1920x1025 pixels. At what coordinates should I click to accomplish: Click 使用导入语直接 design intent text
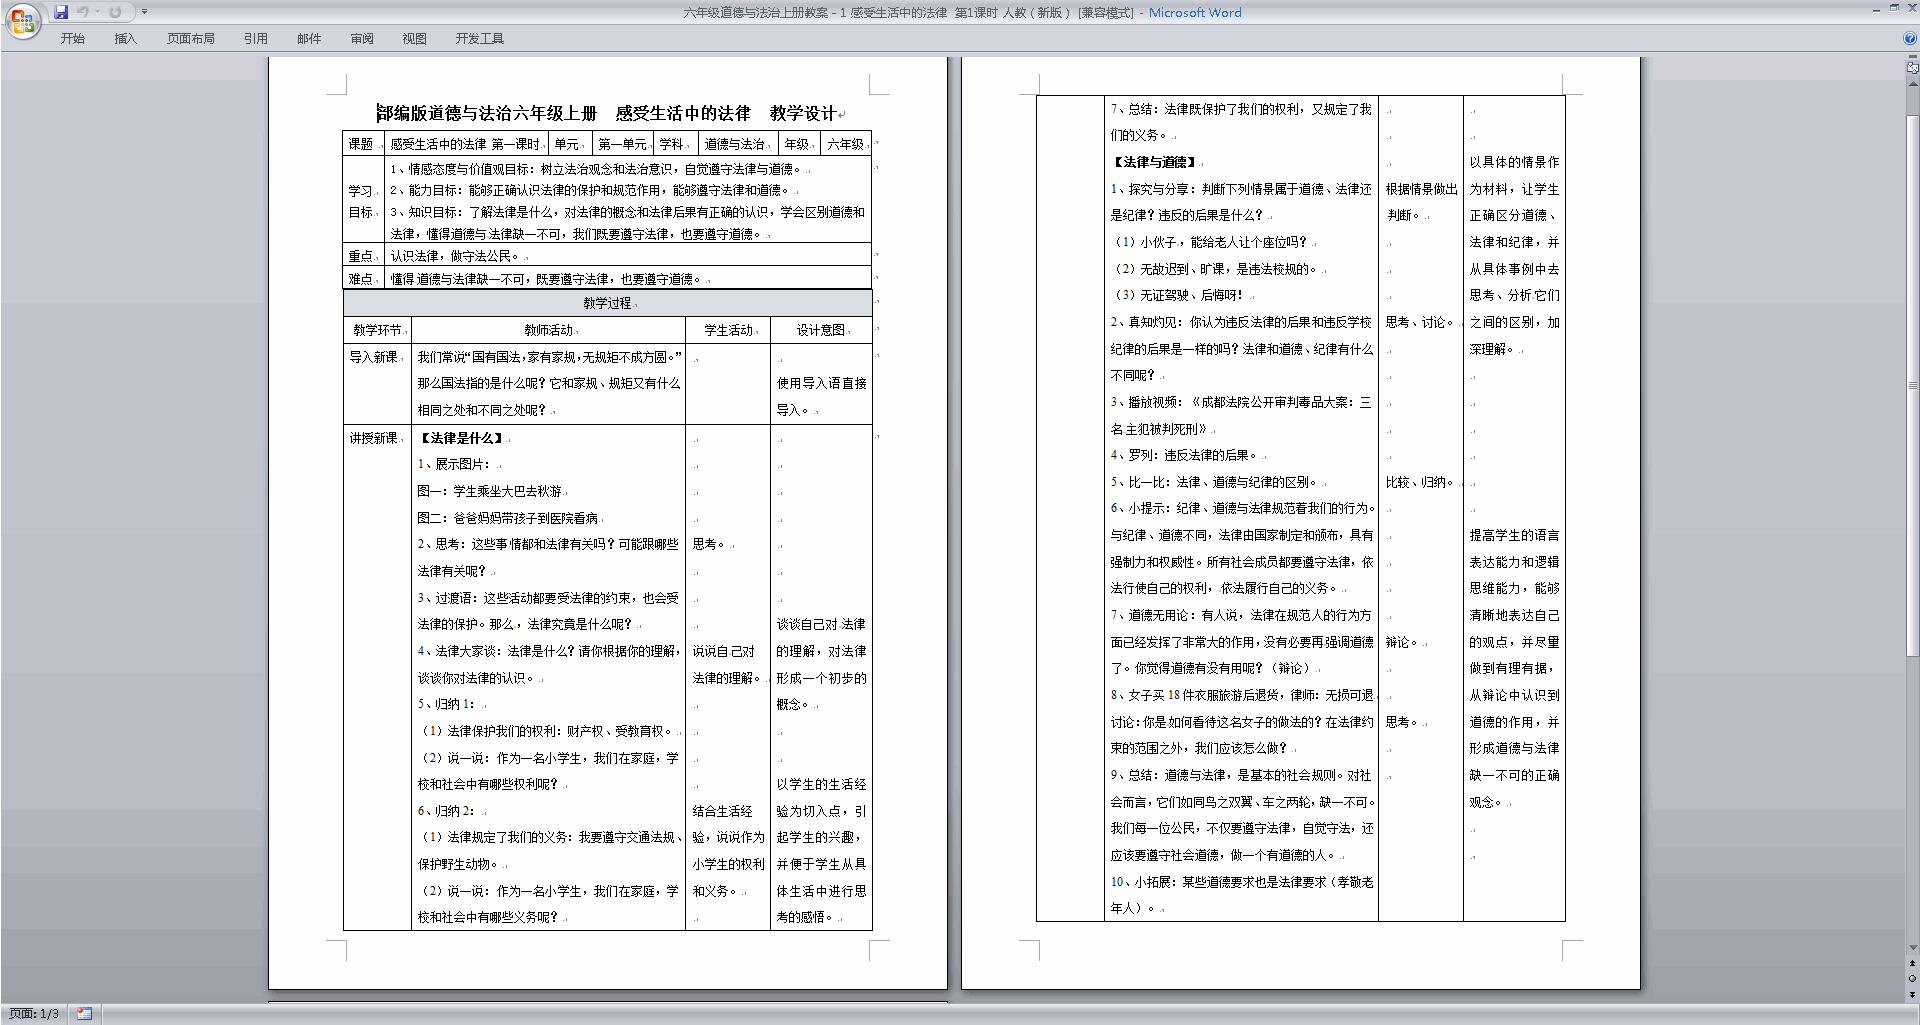821,383
